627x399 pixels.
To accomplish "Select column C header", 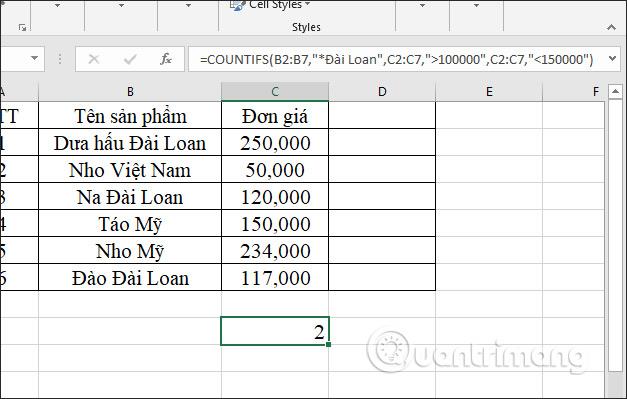I will point(275,92).
